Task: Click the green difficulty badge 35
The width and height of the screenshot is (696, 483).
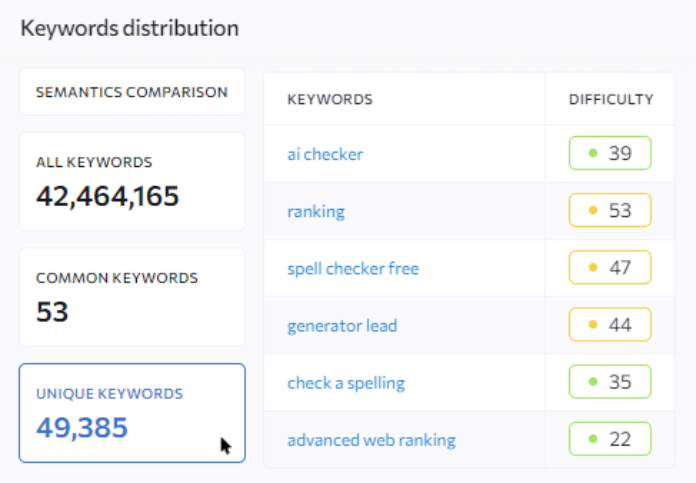Action: pos(610,381)
